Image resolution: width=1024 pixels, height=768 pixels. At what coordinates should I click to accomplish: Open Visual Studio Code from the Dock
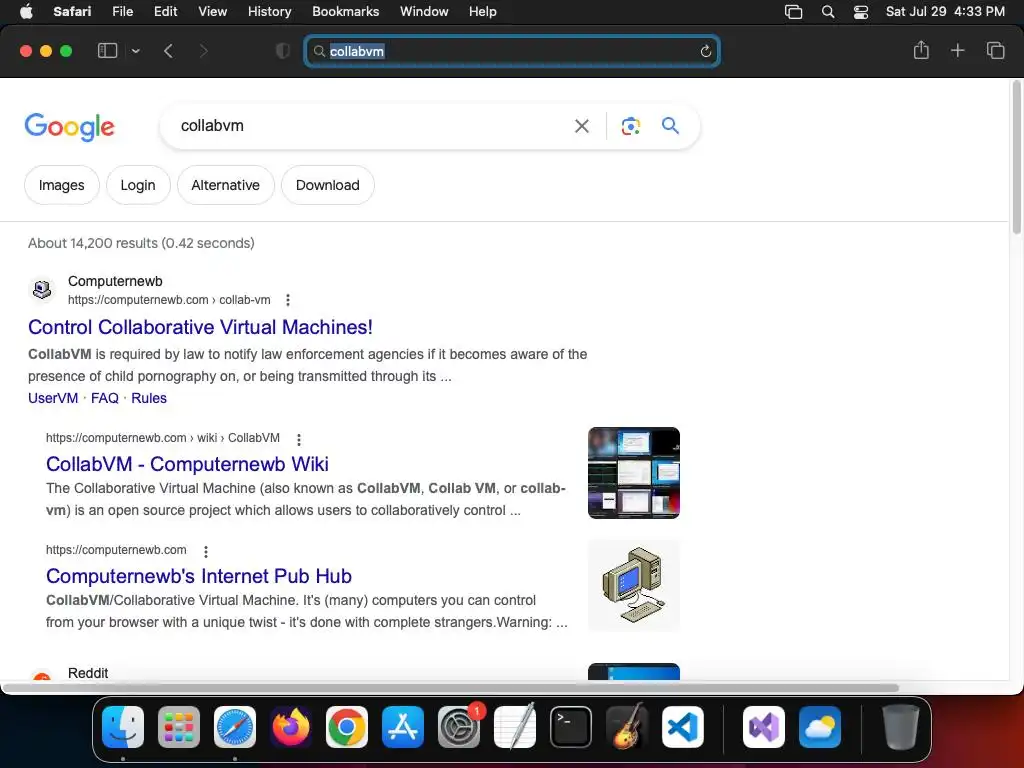683,727
